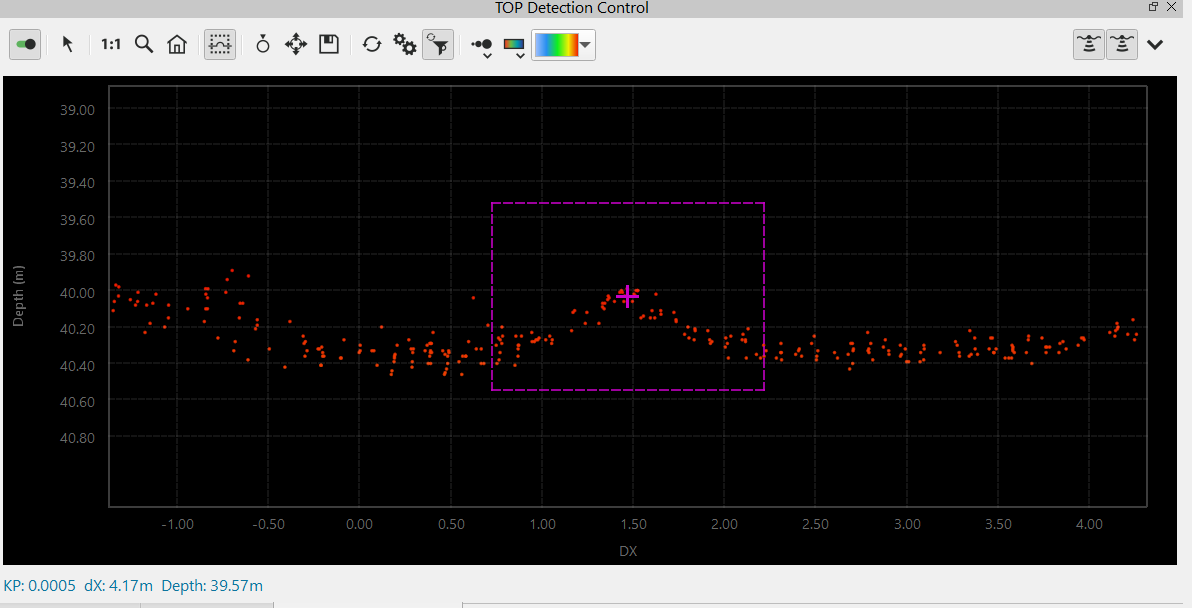Click the right sonar beam button
The height and width of the screenshot is (608, 1192).
1122,45
